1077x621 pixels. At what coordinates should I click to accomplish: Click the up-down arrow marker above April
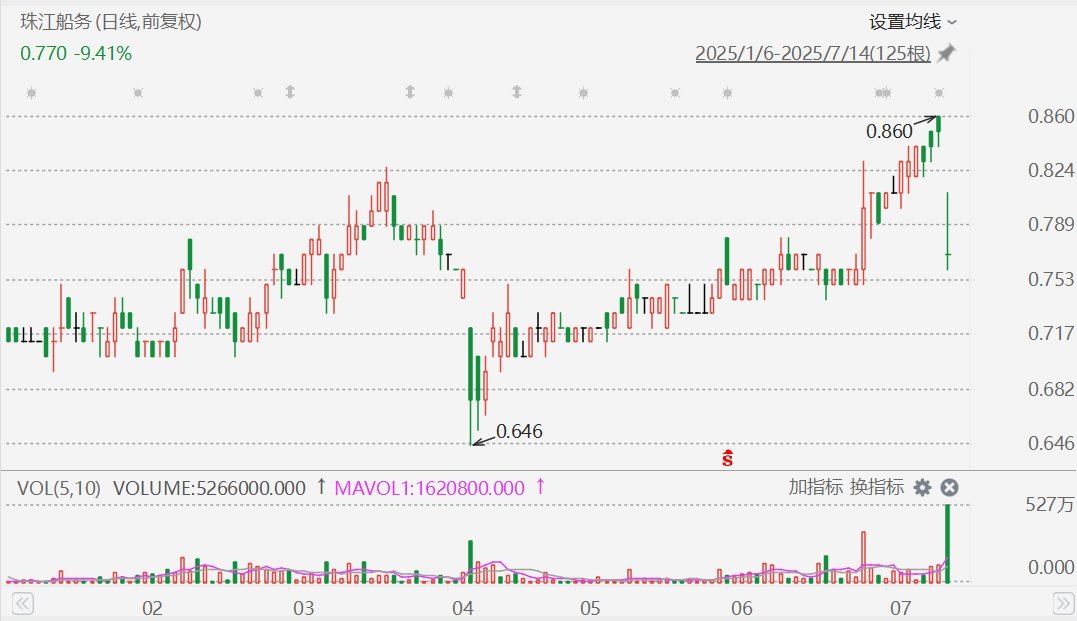(517, 93)
